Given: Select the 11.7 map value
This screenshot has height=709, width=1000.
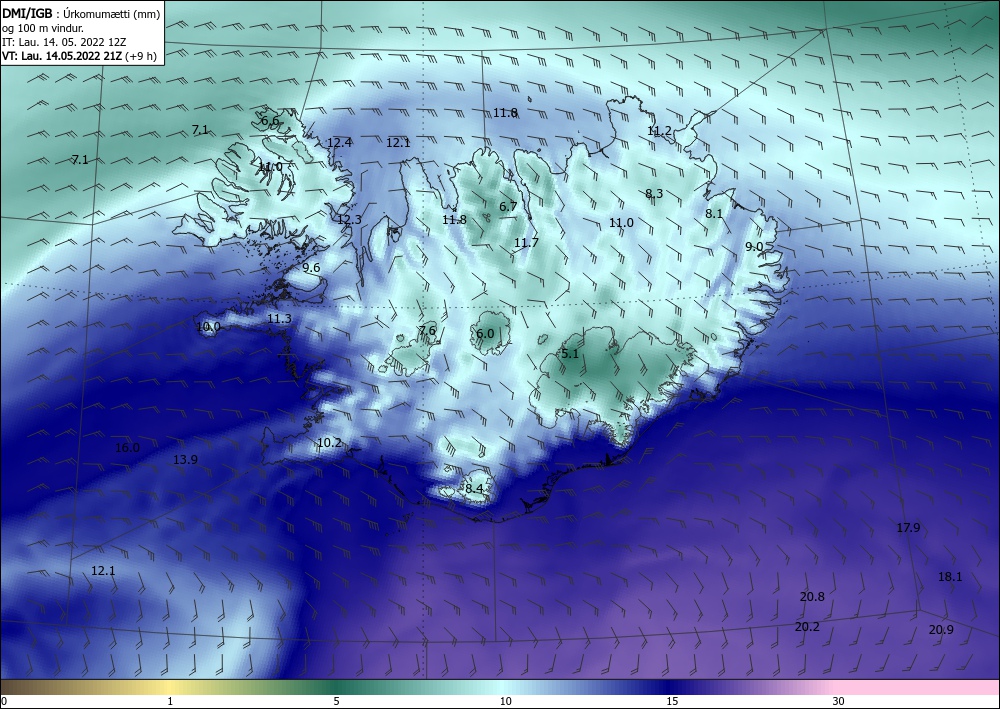Looking at the screenshot, I should tap(526, 242).
